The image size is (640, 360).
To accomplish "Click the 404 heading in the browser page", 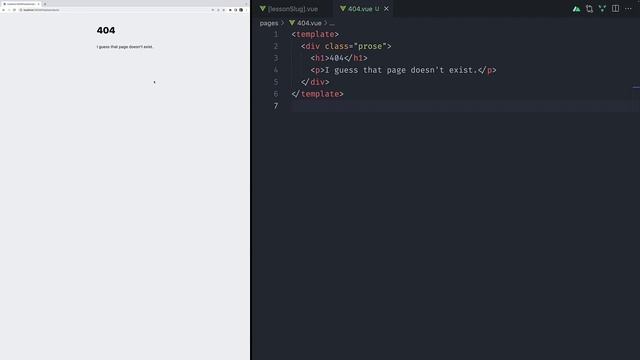I will tap(106, 30).
